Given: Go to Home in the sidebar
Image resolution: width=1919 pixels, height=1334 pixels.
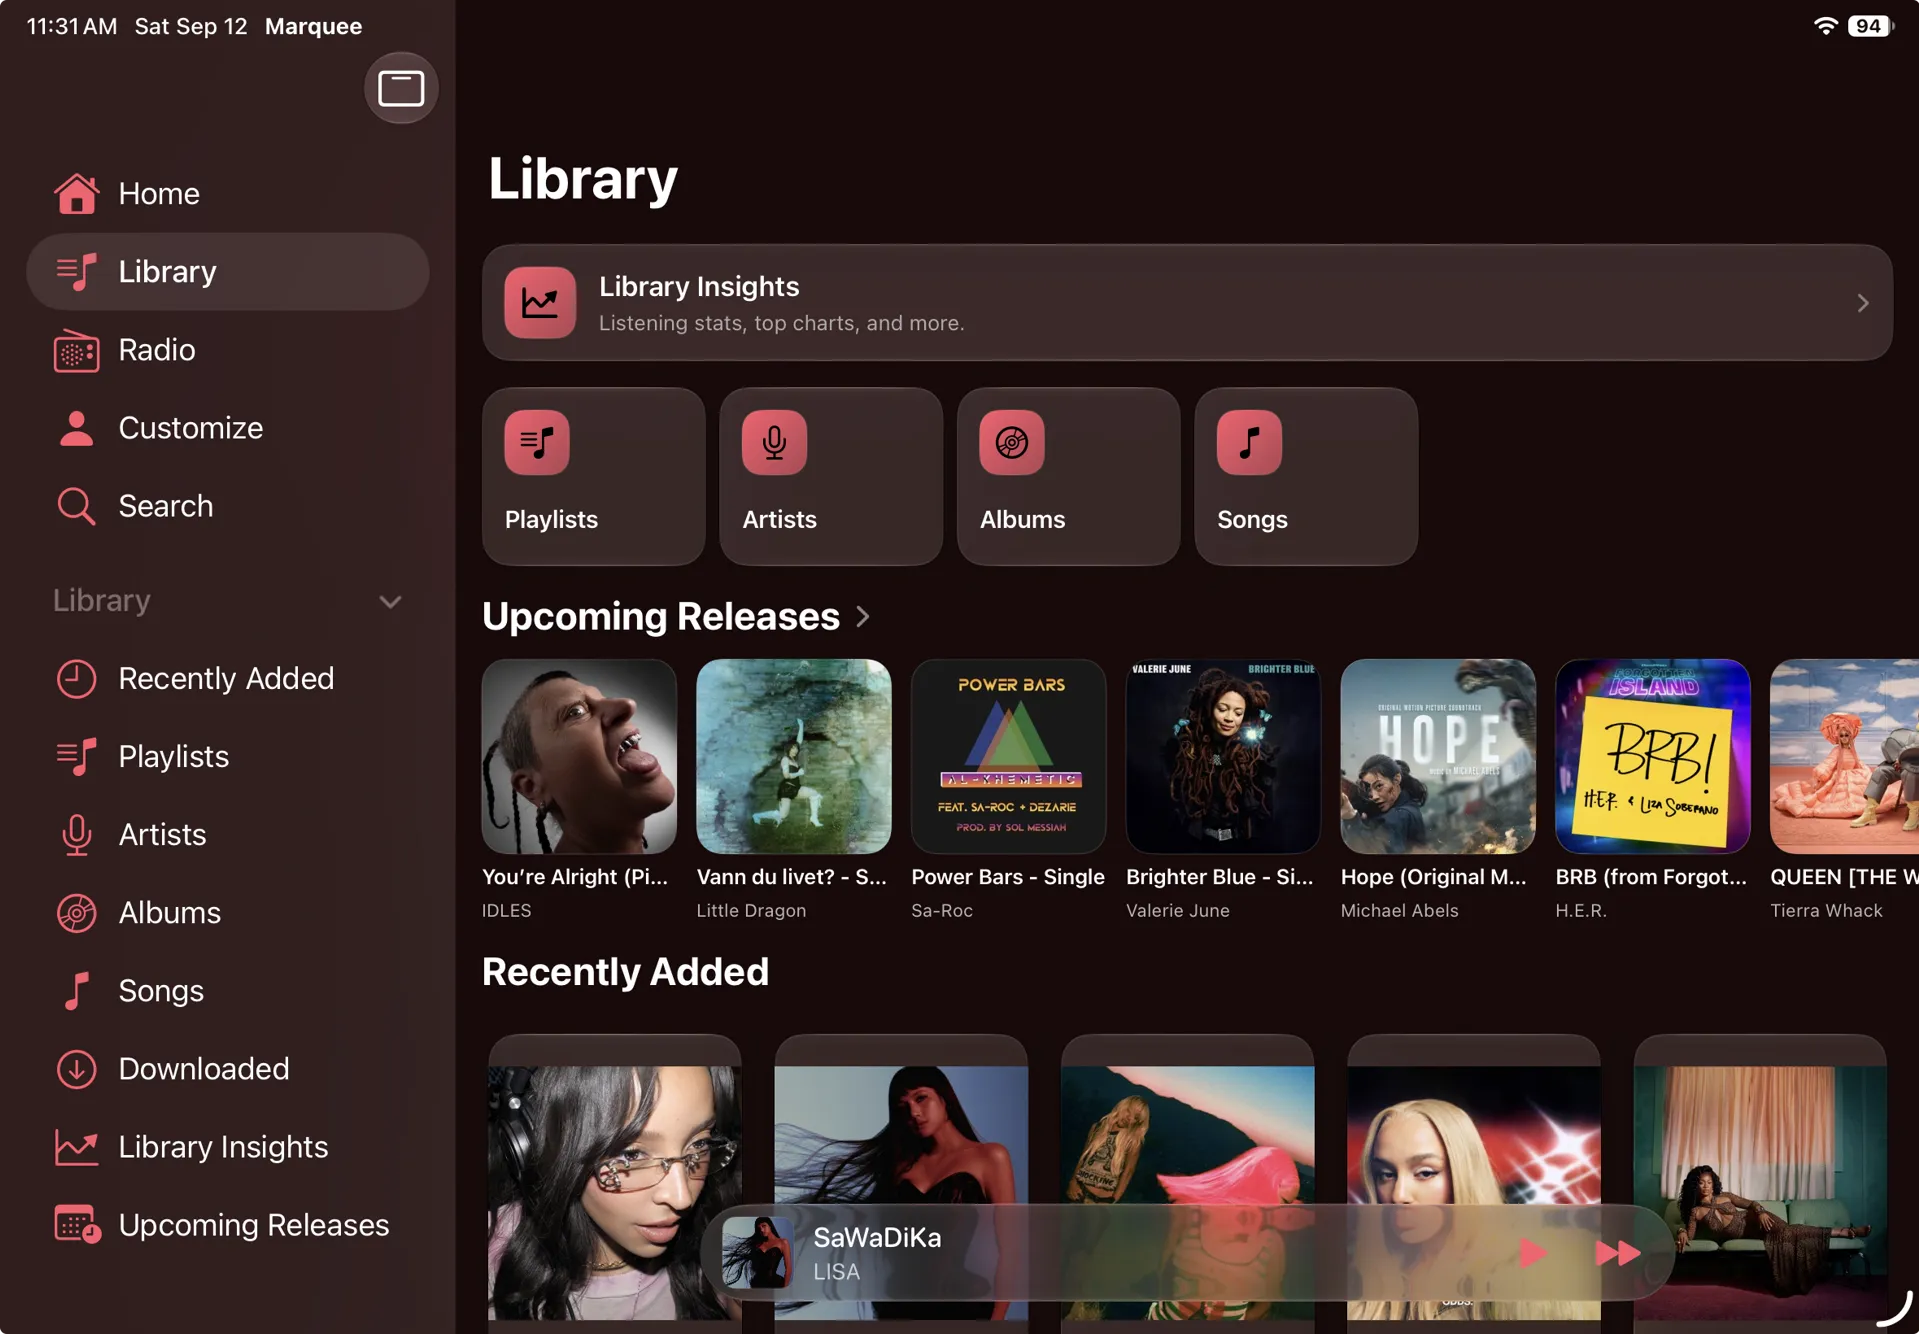Looking at the screenshot, I should coord(228,194).
